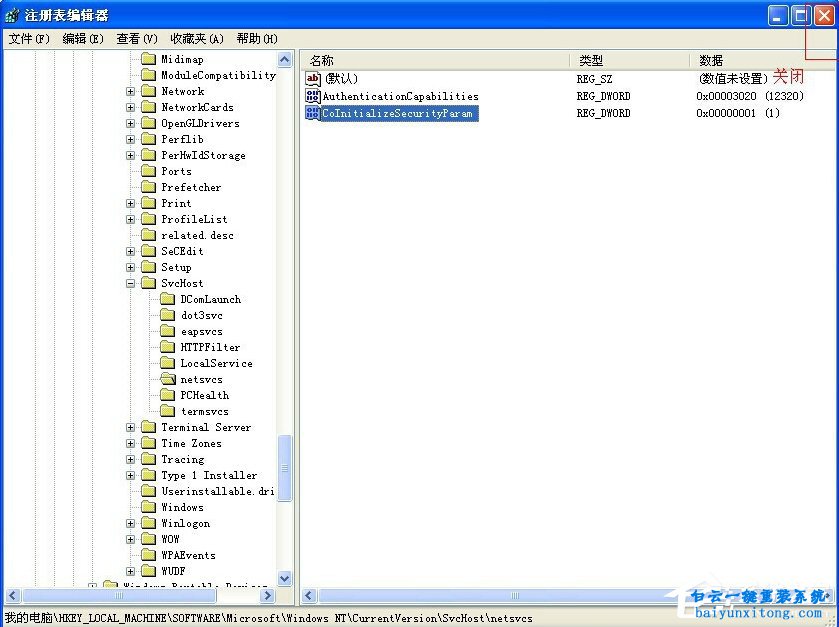Click the 名称 column header
This screenshot has height=627, width=839.
[400, 59]
